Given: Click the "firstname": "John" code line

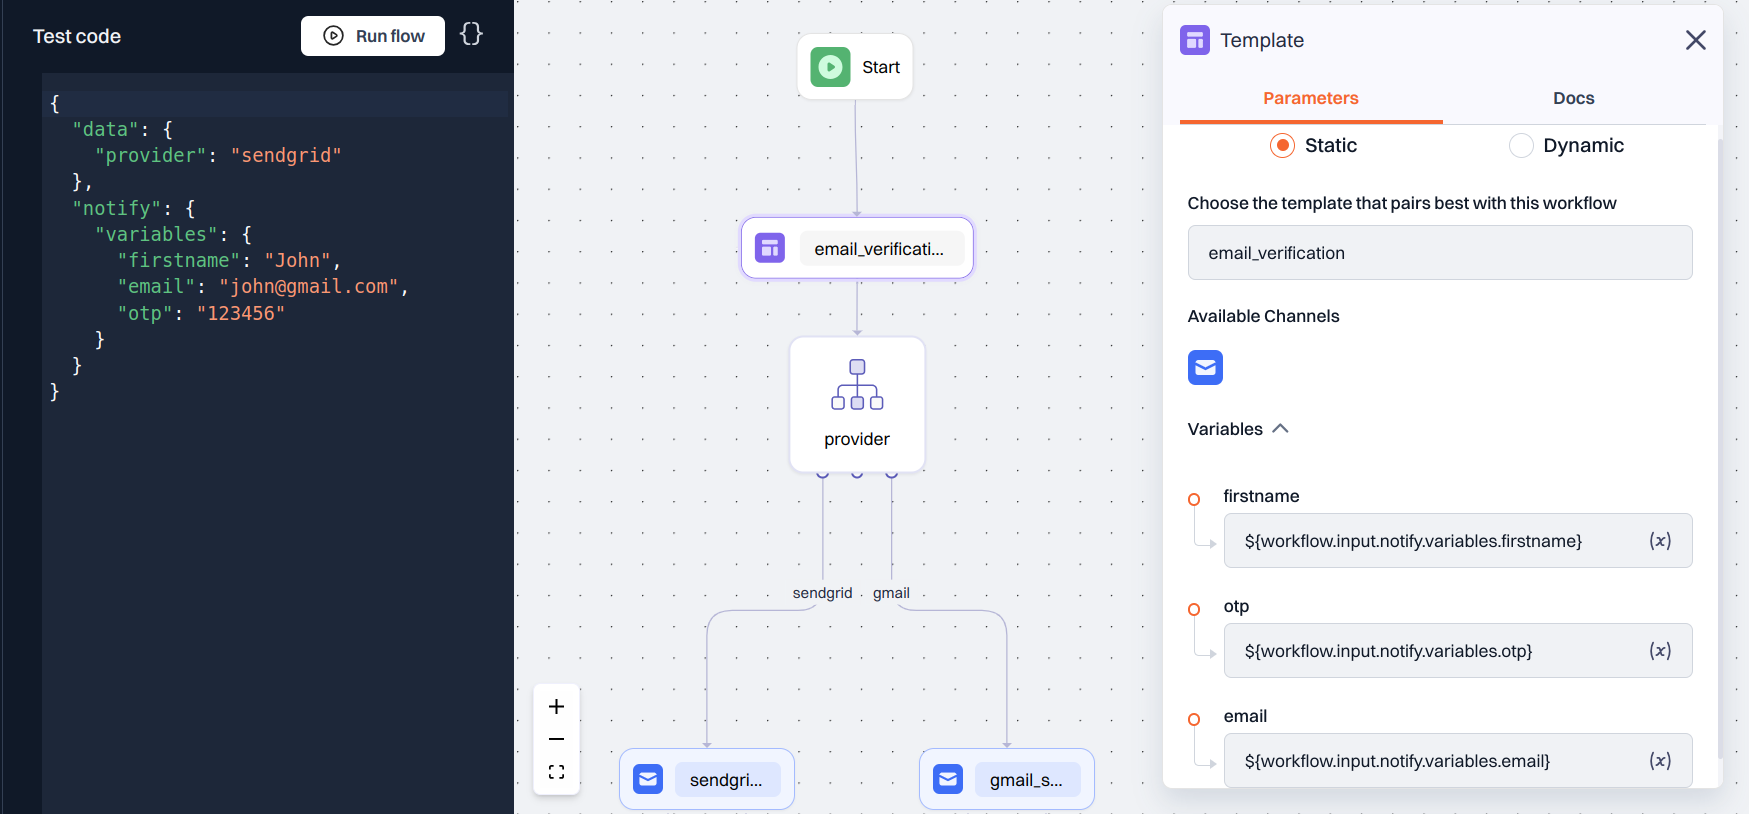Looking at the screenshot, I should 229,260.
